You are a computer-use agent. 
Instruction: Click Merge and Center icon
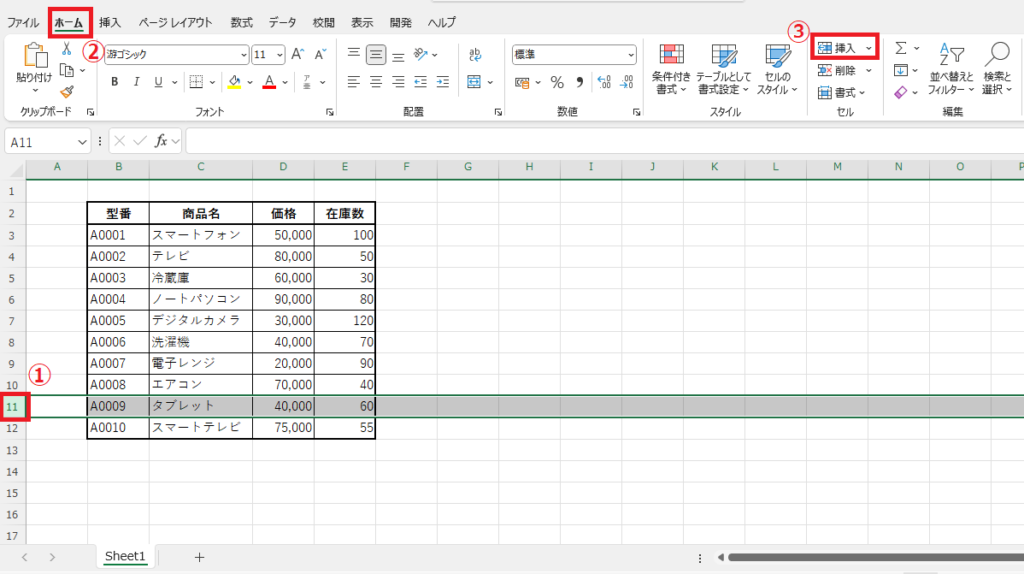[x=474, y=82]
